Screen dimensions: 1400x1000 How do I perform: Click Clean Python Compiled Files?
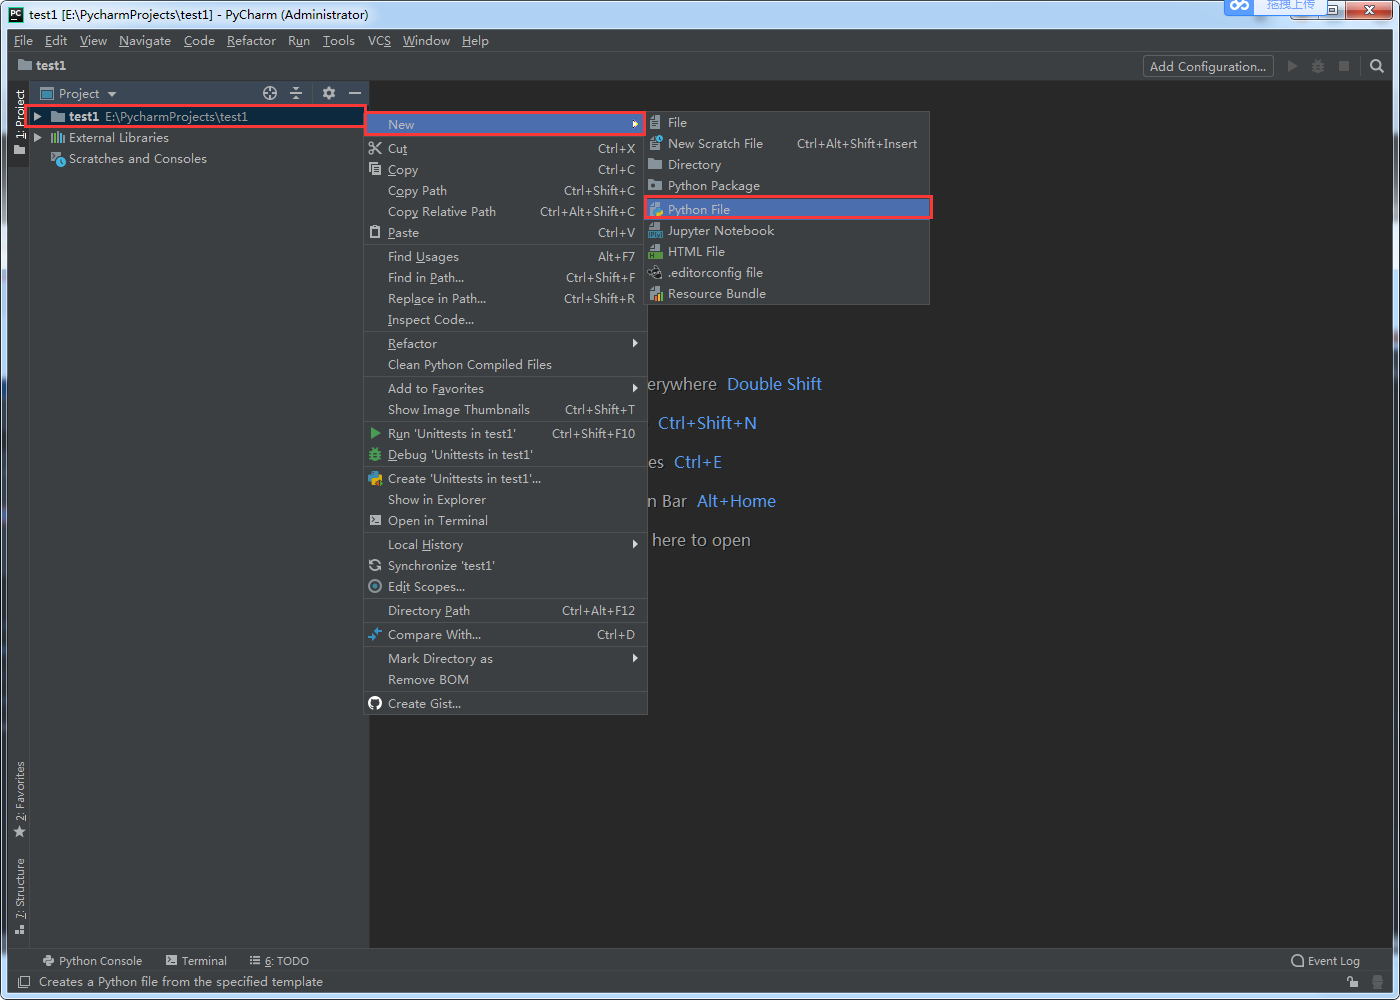click(x=506, y=364)
